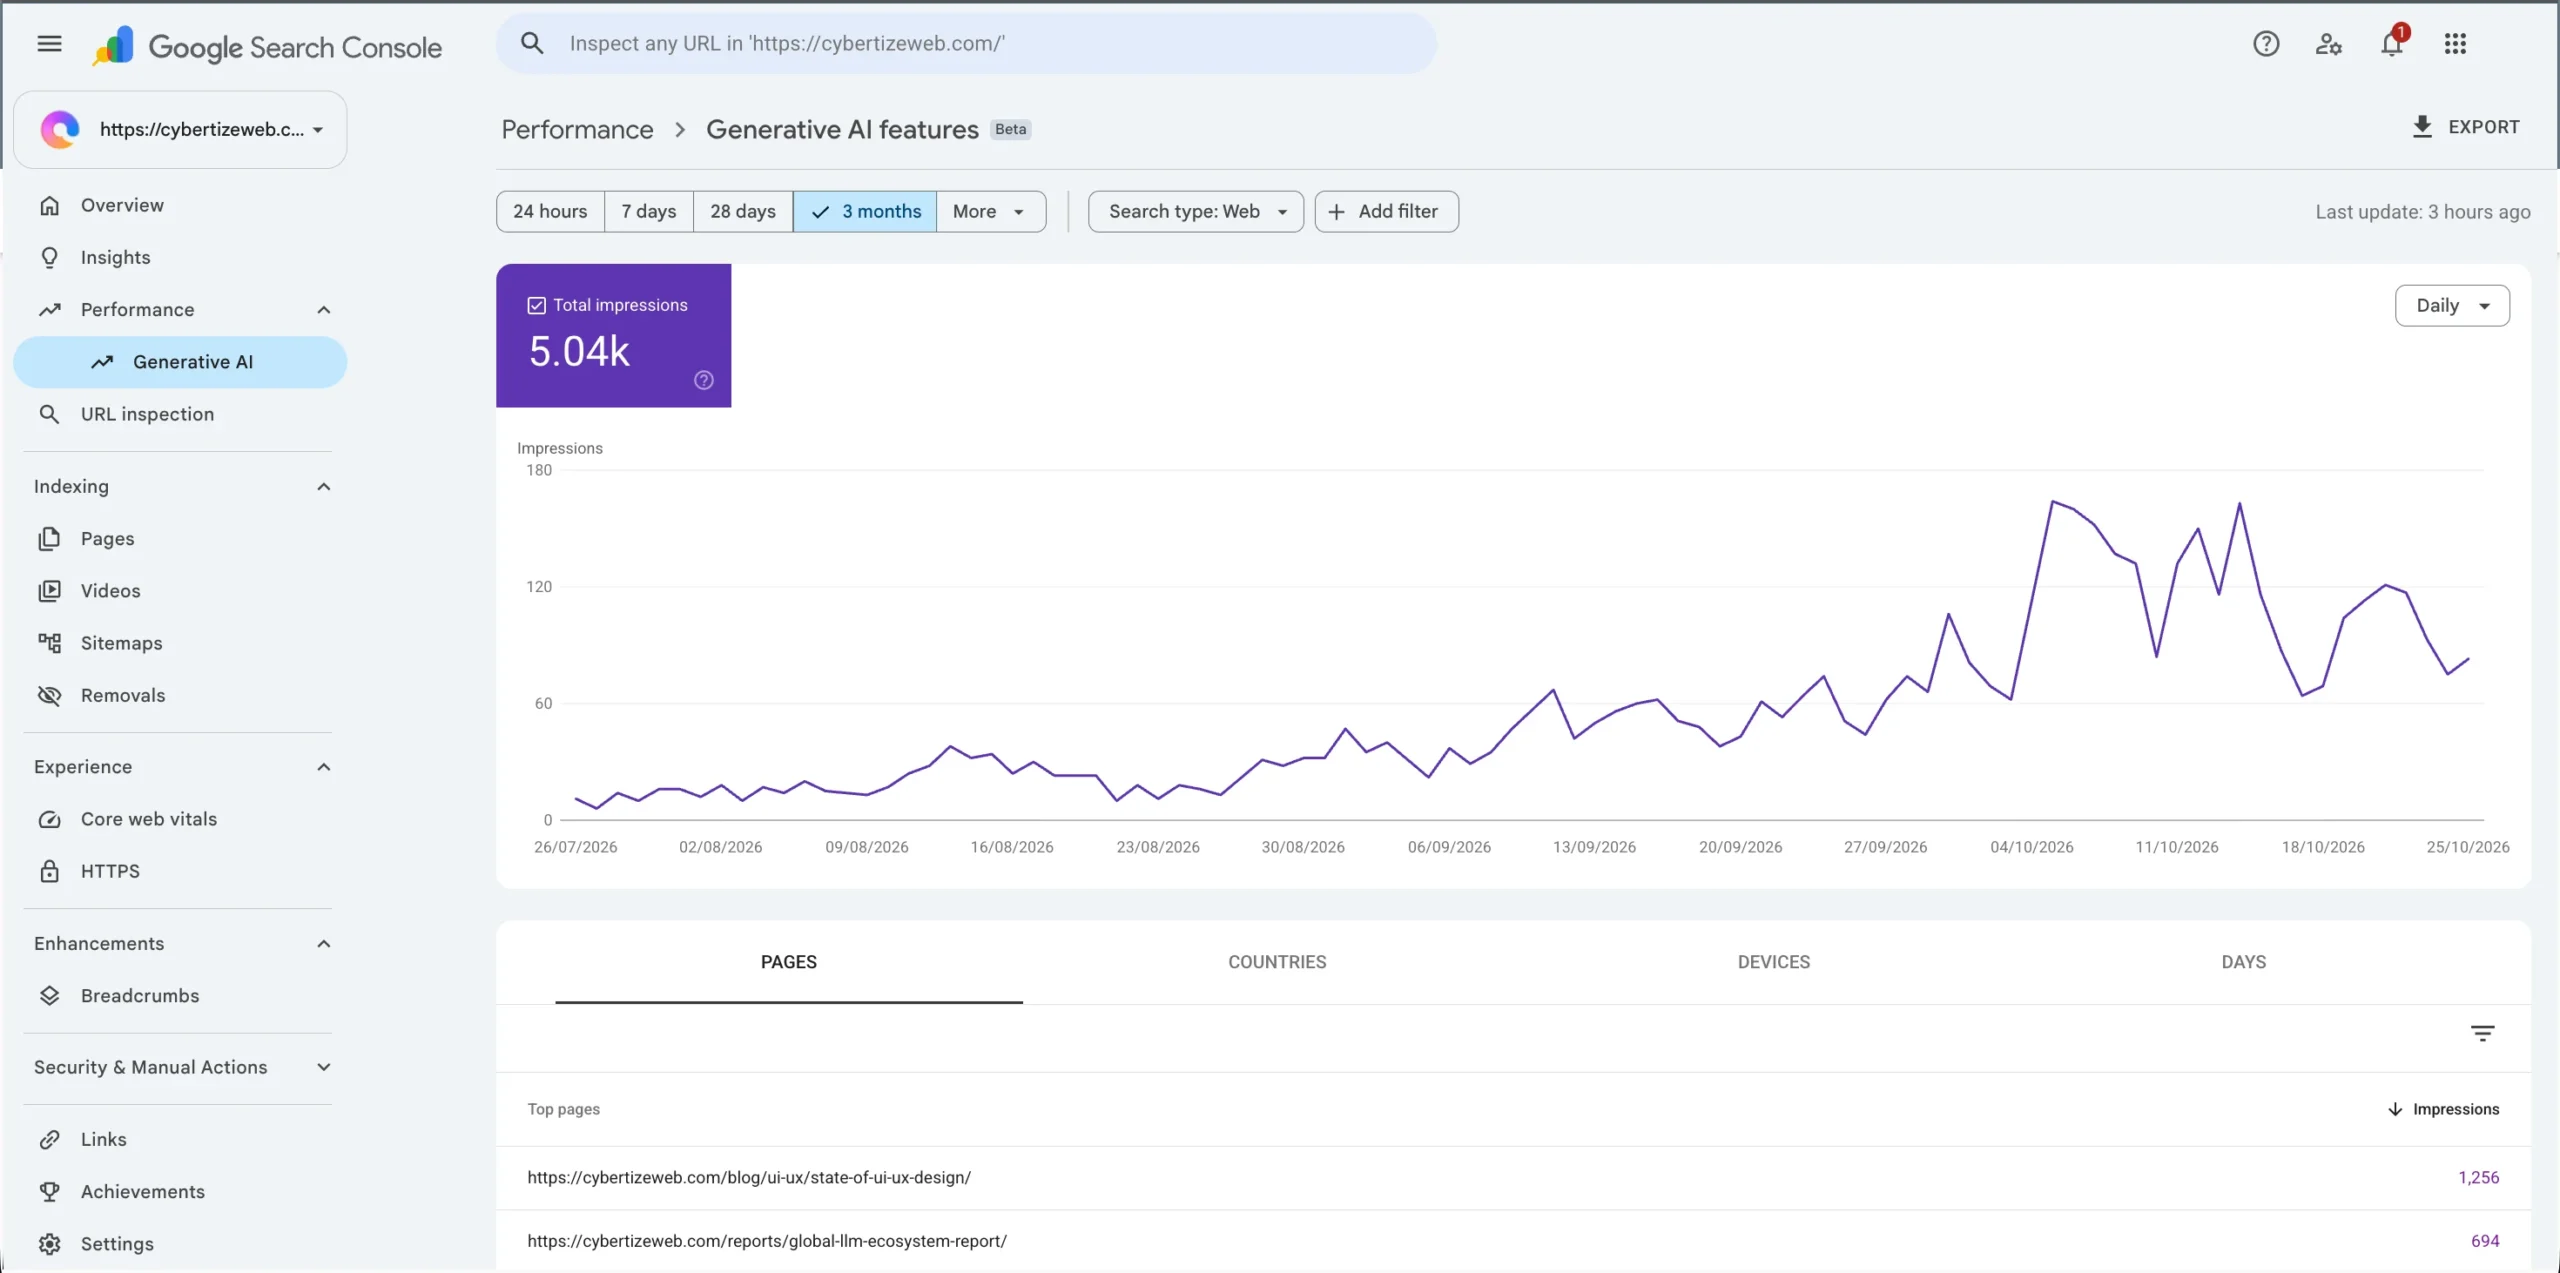Select the Pages tab

[x=788, y=962]
